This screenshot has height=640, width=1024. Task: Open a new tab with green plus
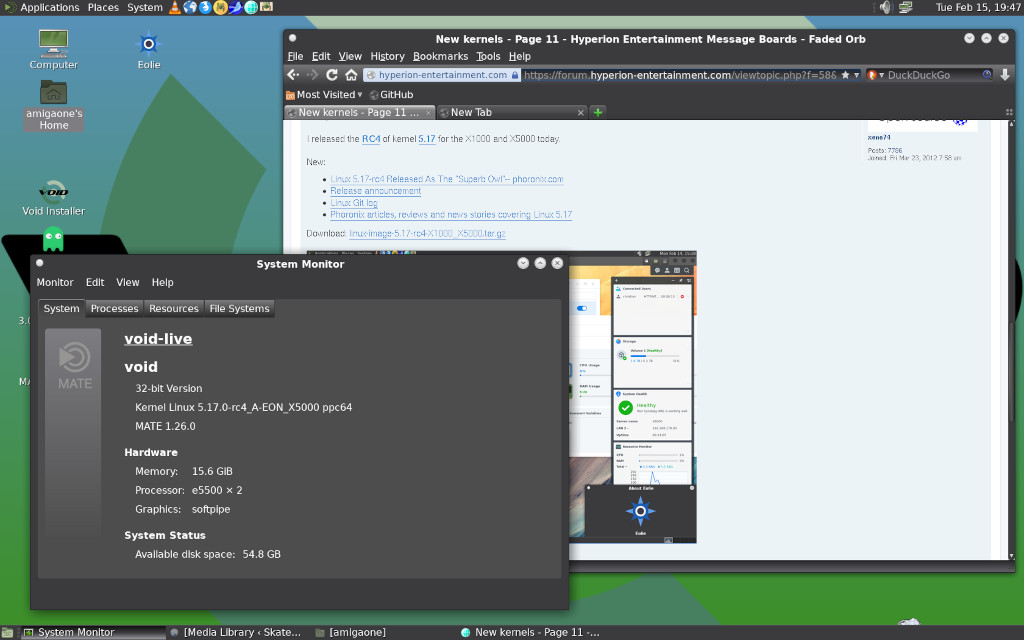click(x=598, y=112)
